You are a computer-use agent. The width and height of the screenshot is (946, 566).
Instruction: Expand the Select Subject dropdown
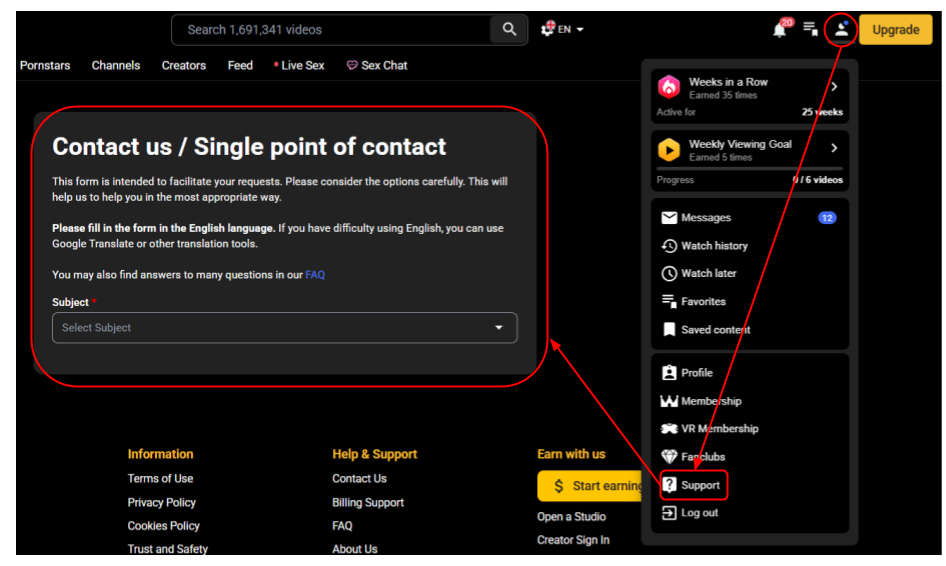click(284, 328)
